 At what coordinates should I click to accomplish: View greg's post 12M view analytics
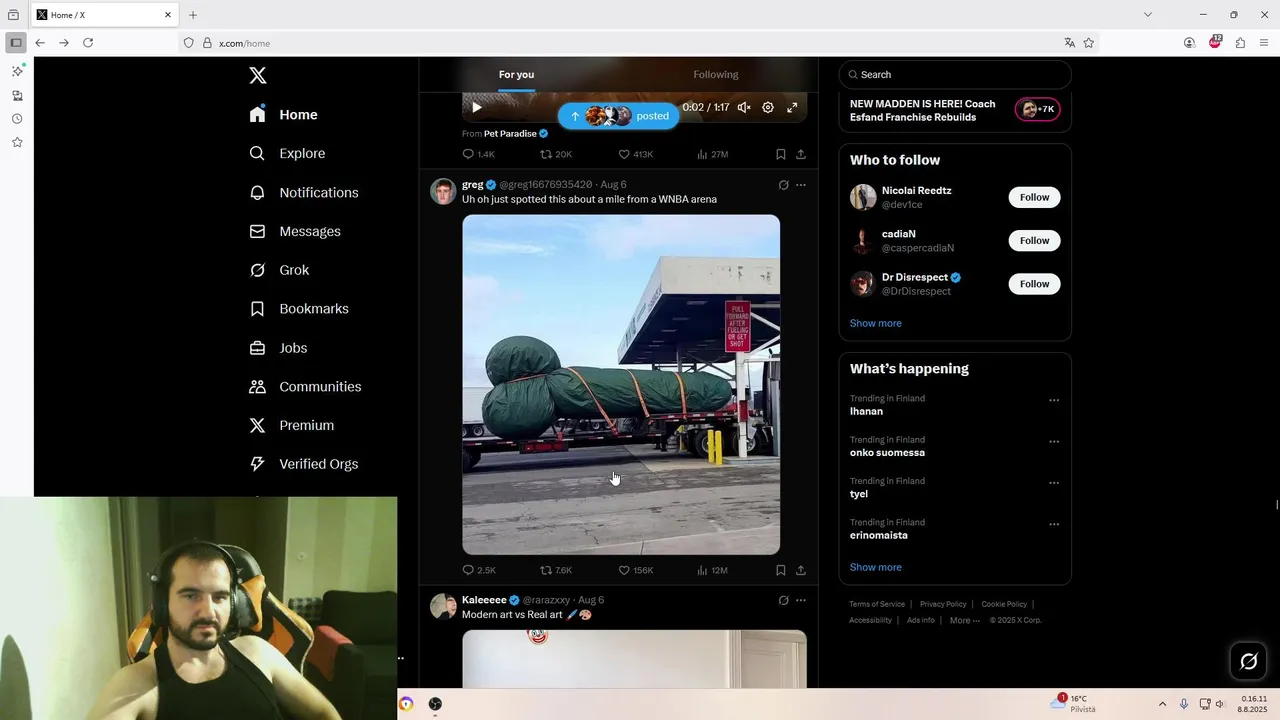712,571
